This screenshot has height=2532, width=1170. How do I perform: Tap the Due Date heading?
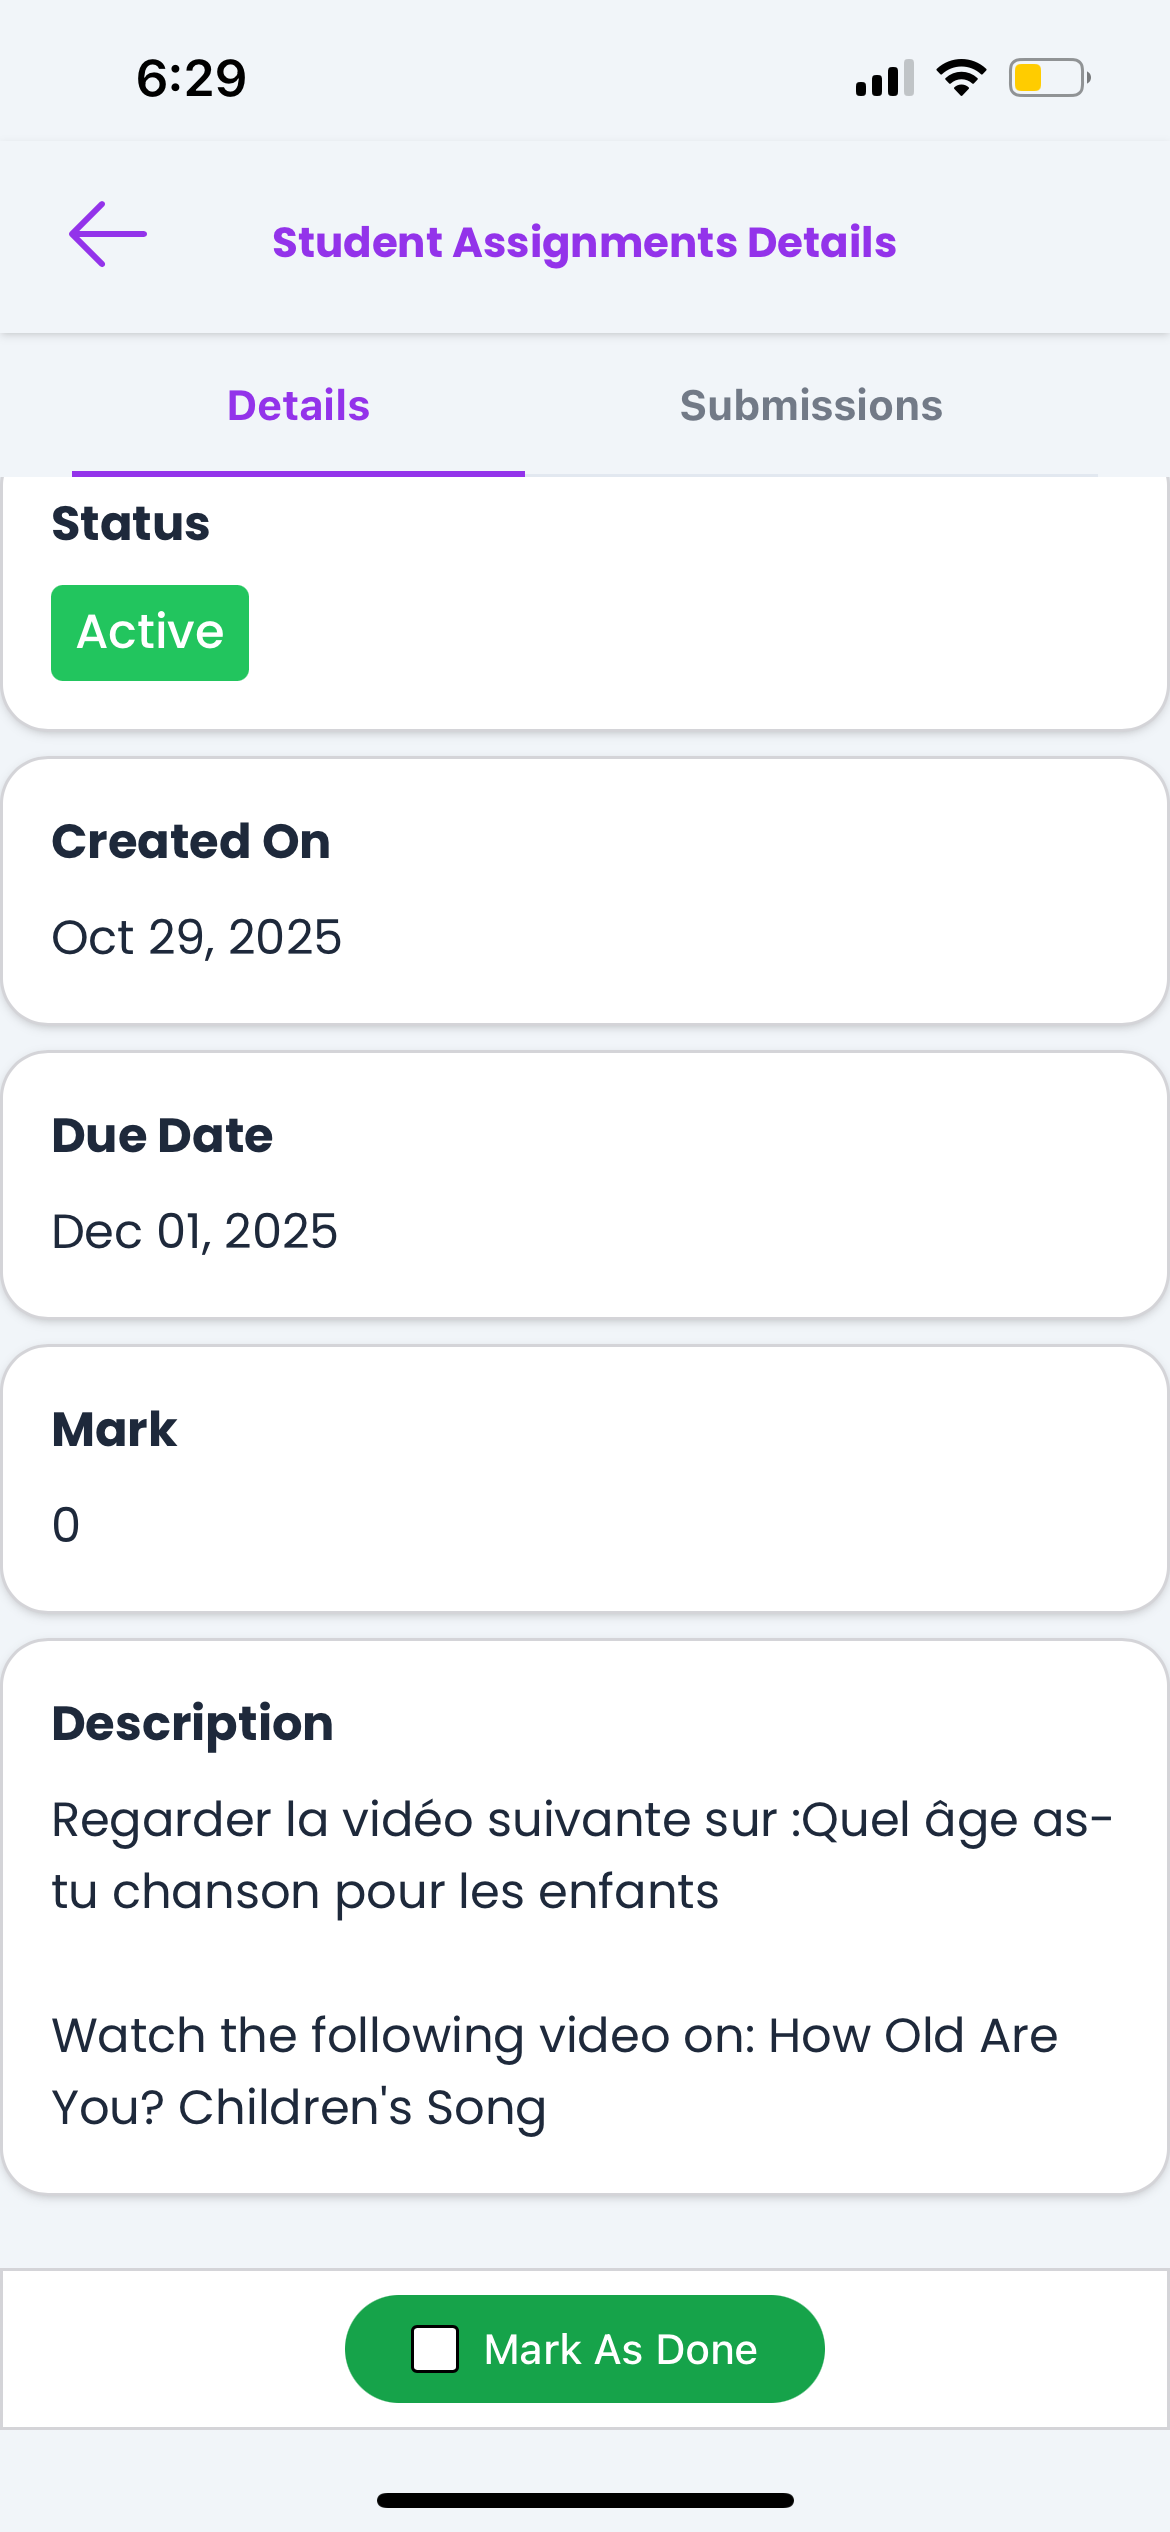162,1136
